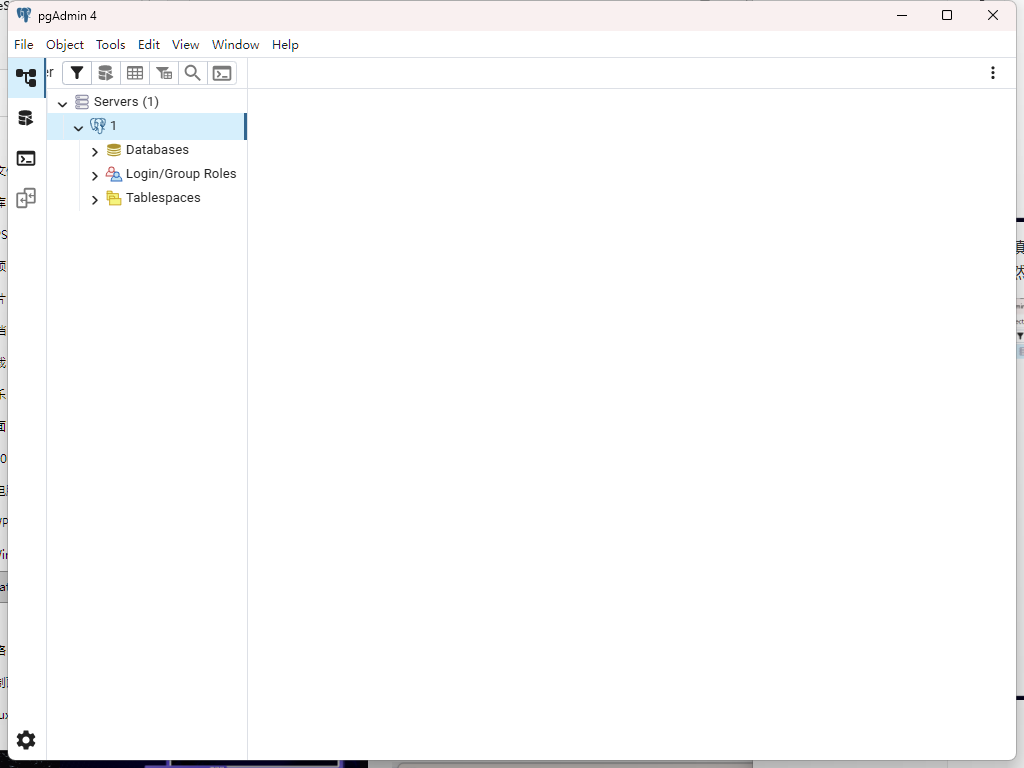The image size is (1024, 768).
Task: Open the Help menu
Action: tap(285, 45)
